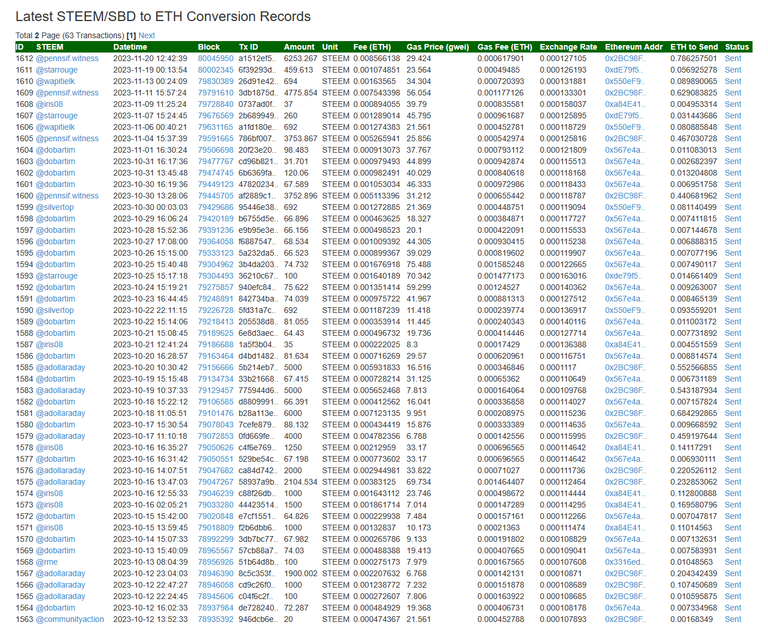Select ETH to Send value 0.786257501
Screen dimensions: 768x635
(x=693, y=58)
